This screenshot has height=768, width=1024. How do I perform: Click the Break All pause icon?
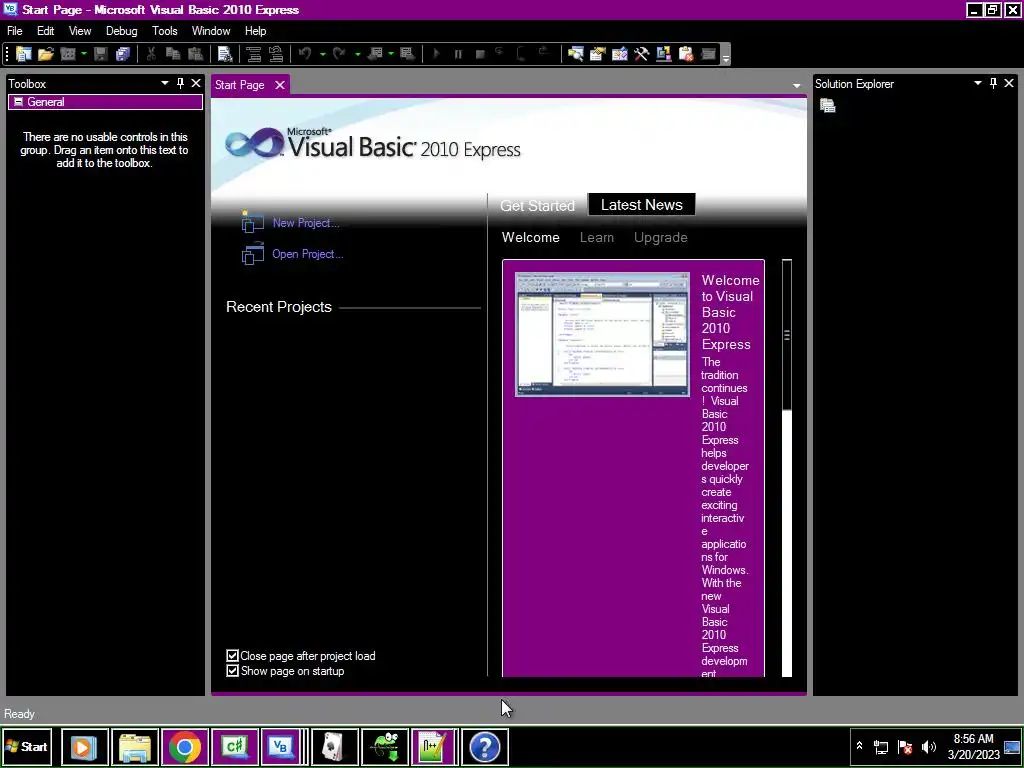(458, 54)
